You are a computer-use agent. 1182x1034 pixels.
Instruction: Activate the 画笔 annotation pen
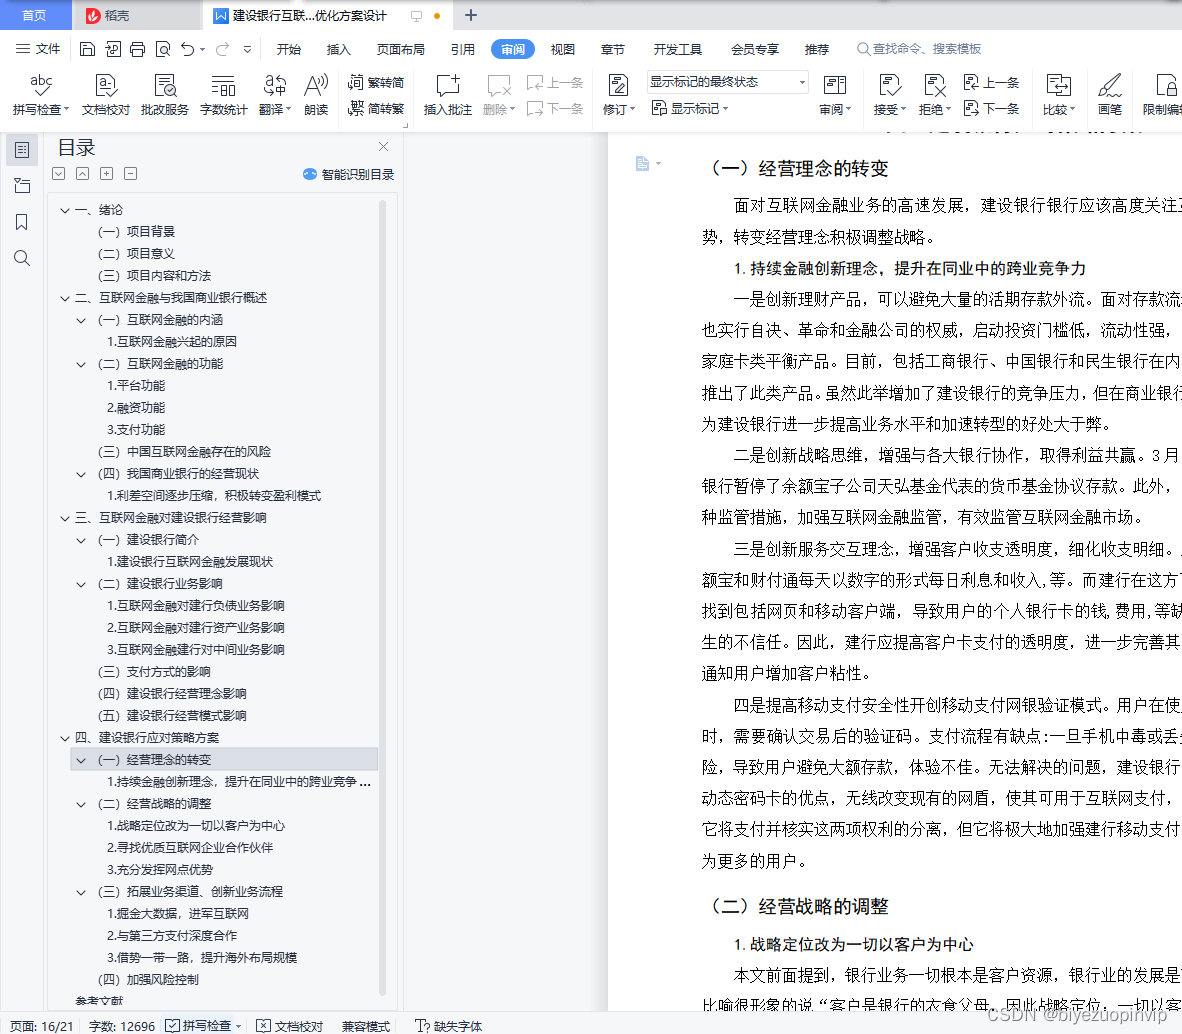(x=1111, y=95)
